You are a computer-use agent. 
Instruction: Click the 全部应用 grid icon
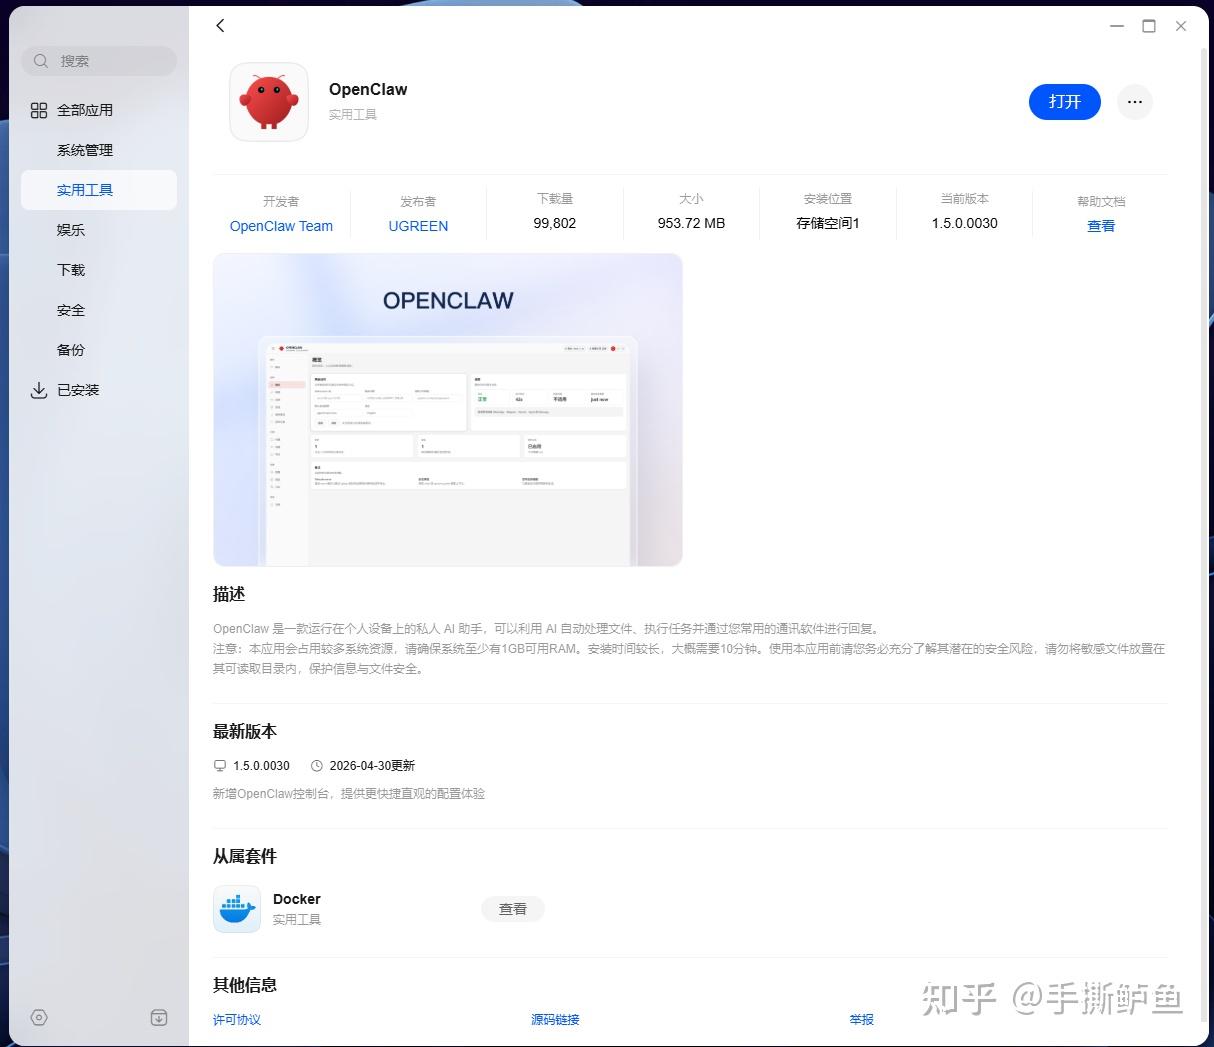[x=39, y=110]
